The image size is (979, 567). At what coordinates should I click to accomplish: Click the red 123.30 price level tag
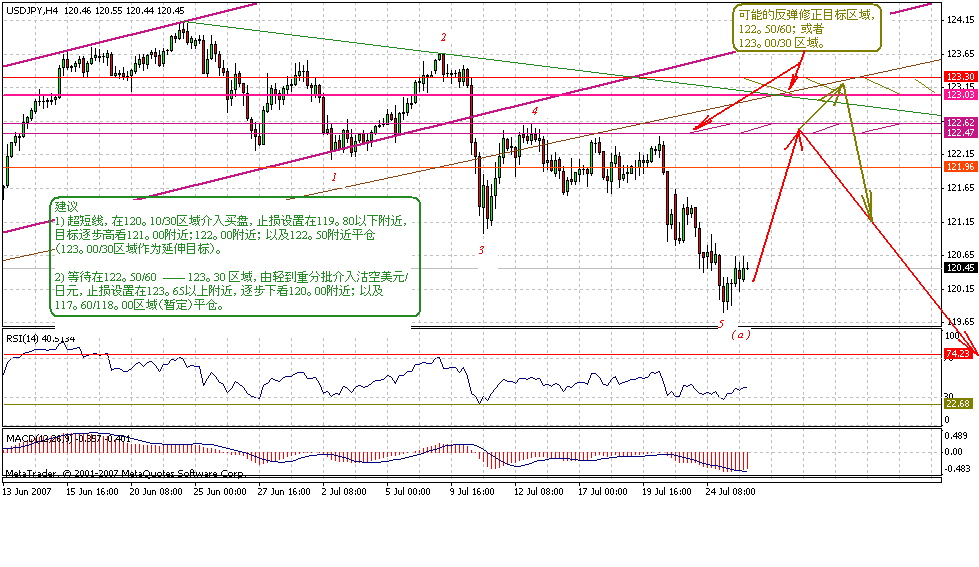pyautogui.click(x=960, y=77)
